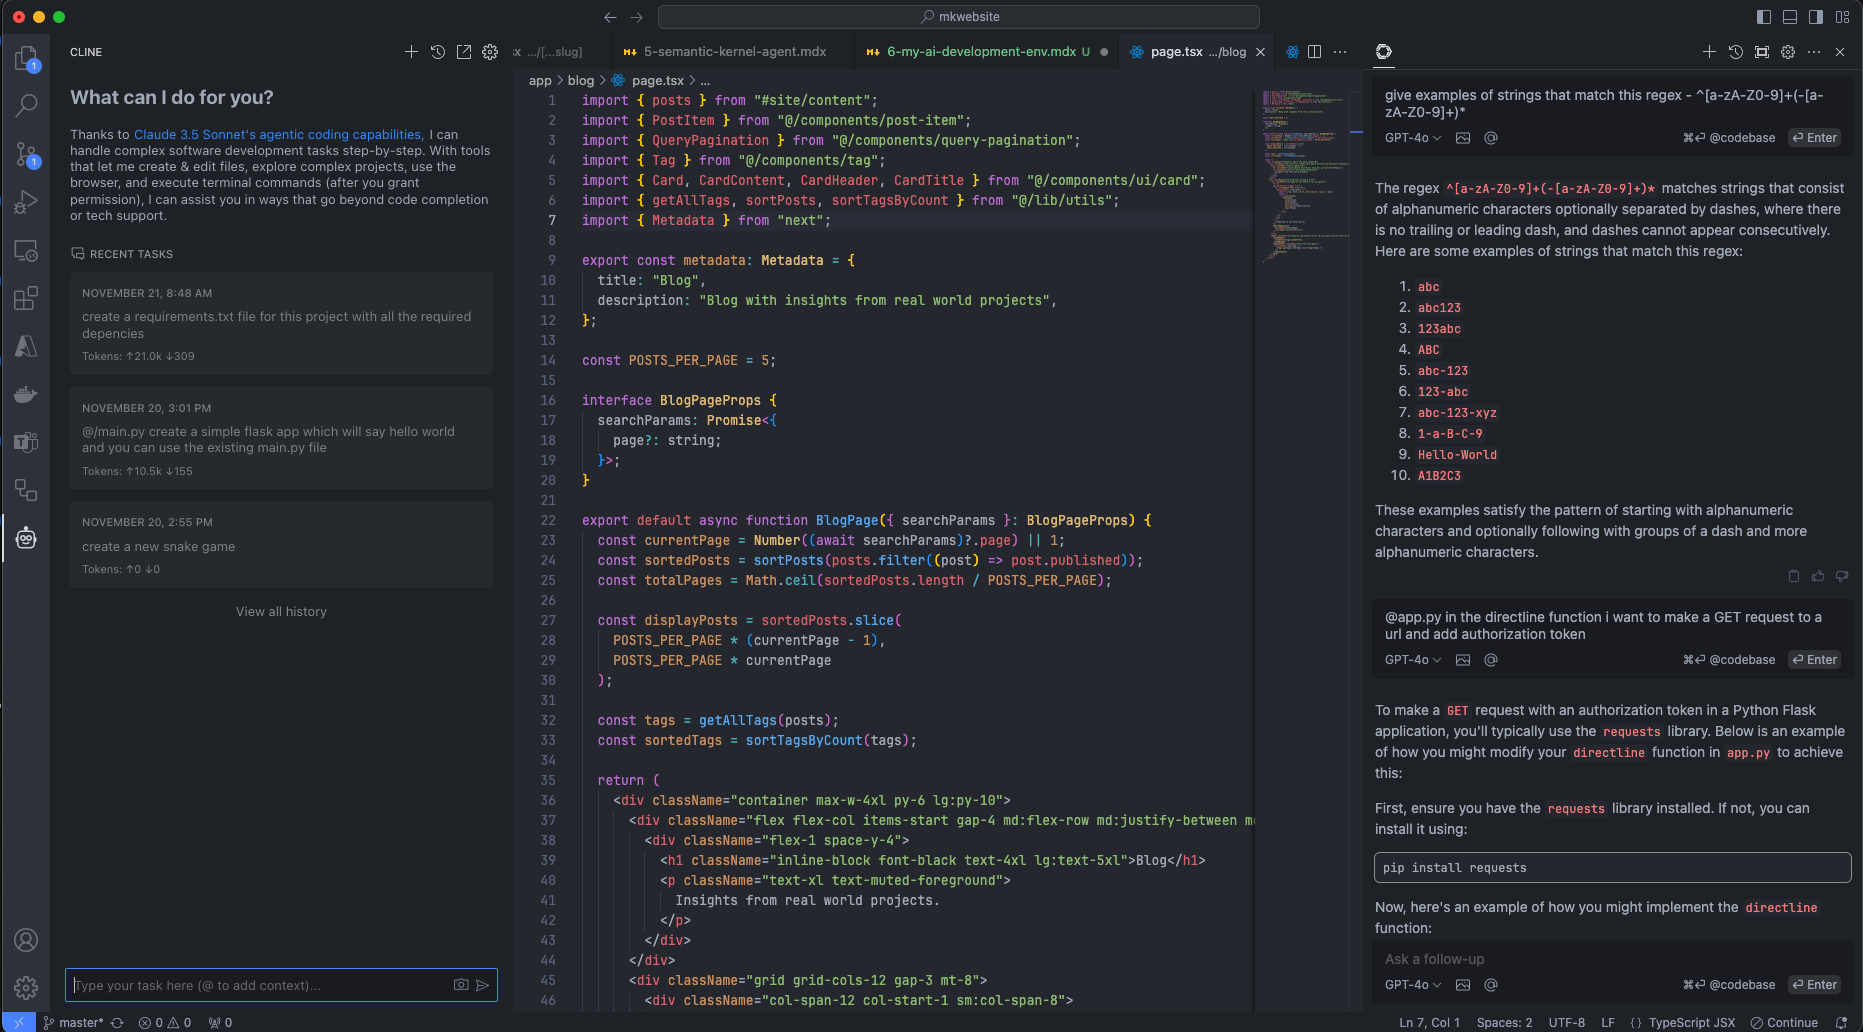The image size is (1863, 1032).
Task: Open the Docker view in the activity bar
Action: pyautogui.click(x=26, y=394)
